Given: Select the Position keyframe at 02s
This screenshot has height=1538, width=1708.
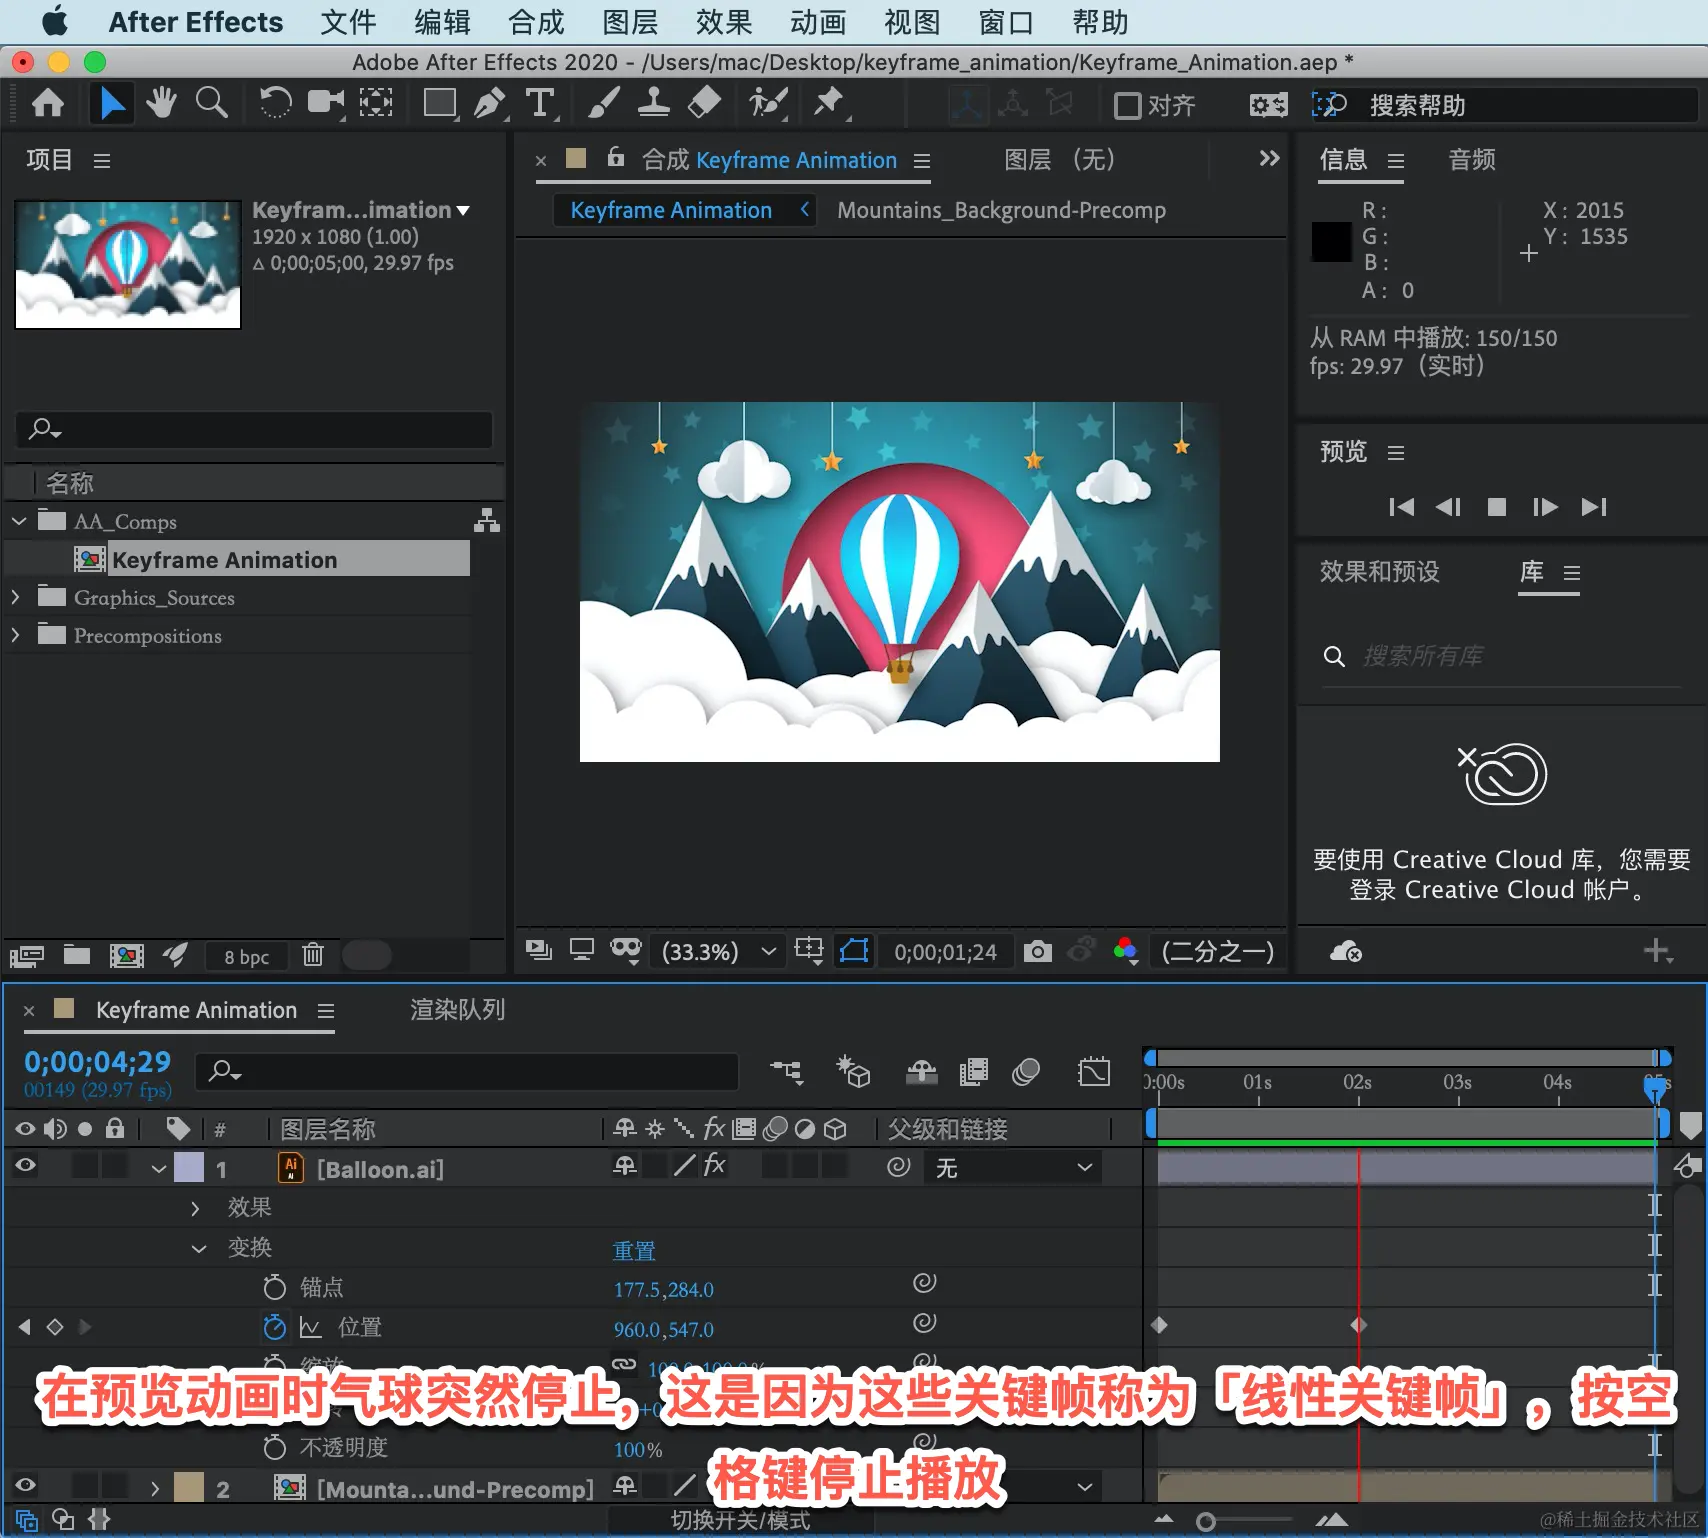Looking at the screenshot, I should [x=1358, y=1325].
